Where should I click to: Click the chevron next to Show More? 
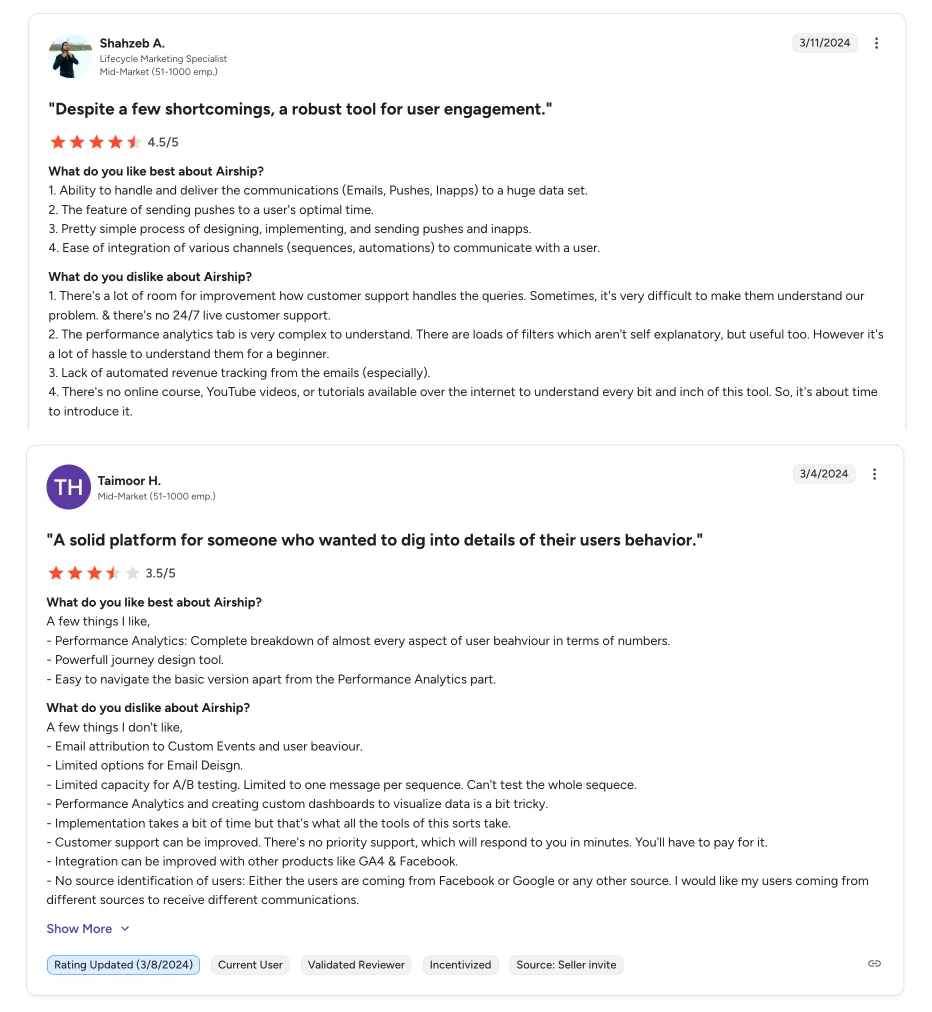[x=124, y=928]
